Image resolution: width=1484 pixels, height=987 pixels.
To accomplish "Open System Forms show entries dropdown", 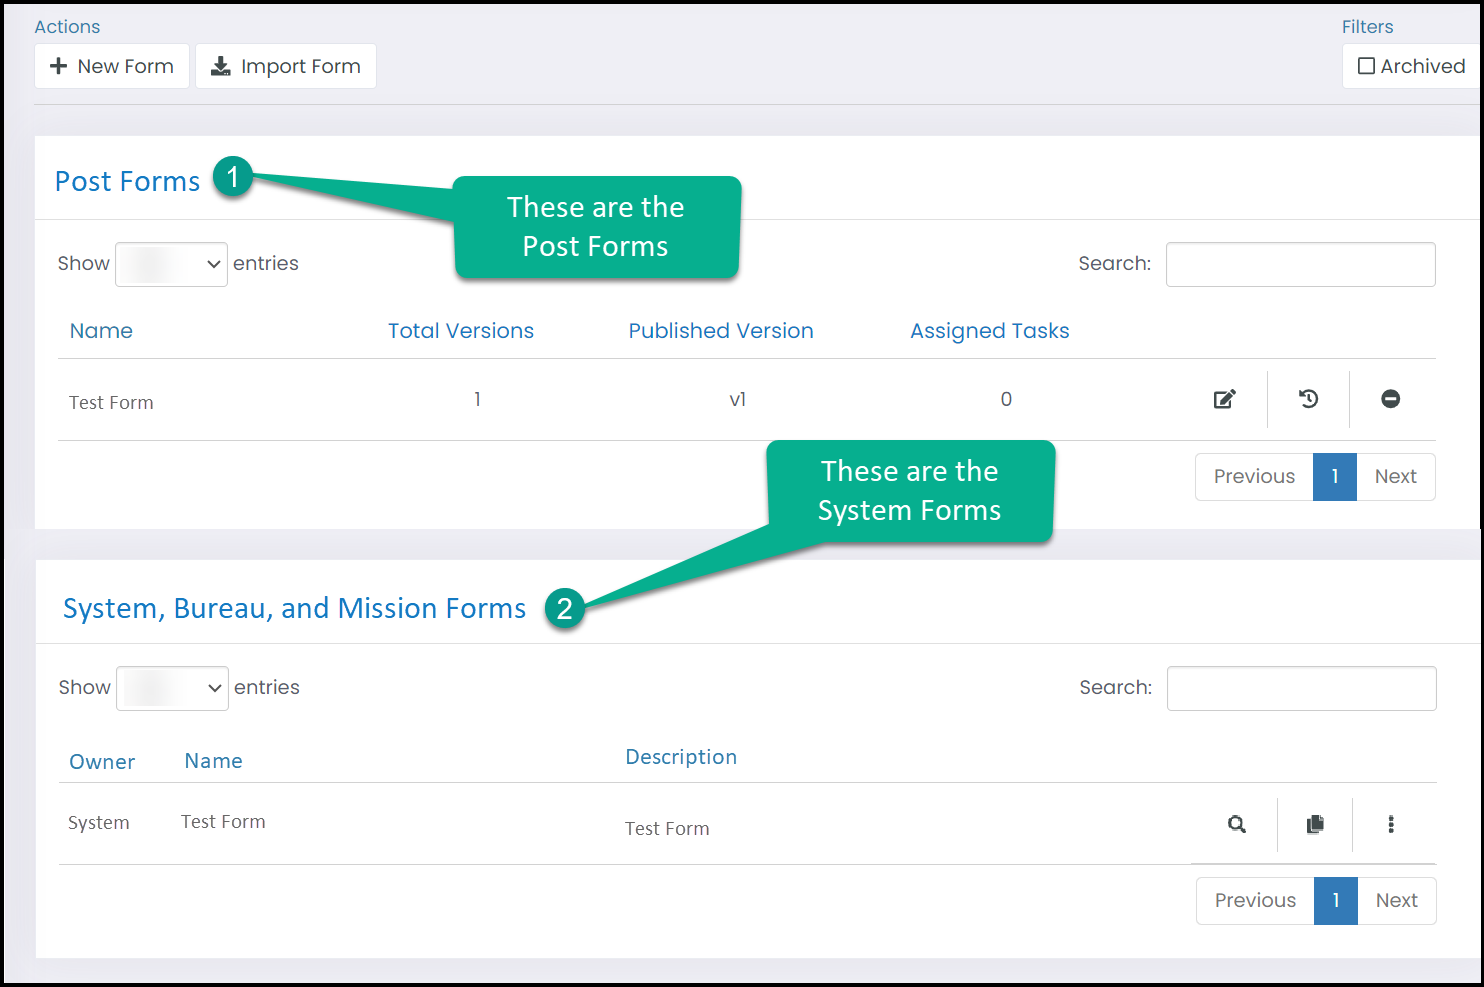I will (x=172, y=688).
